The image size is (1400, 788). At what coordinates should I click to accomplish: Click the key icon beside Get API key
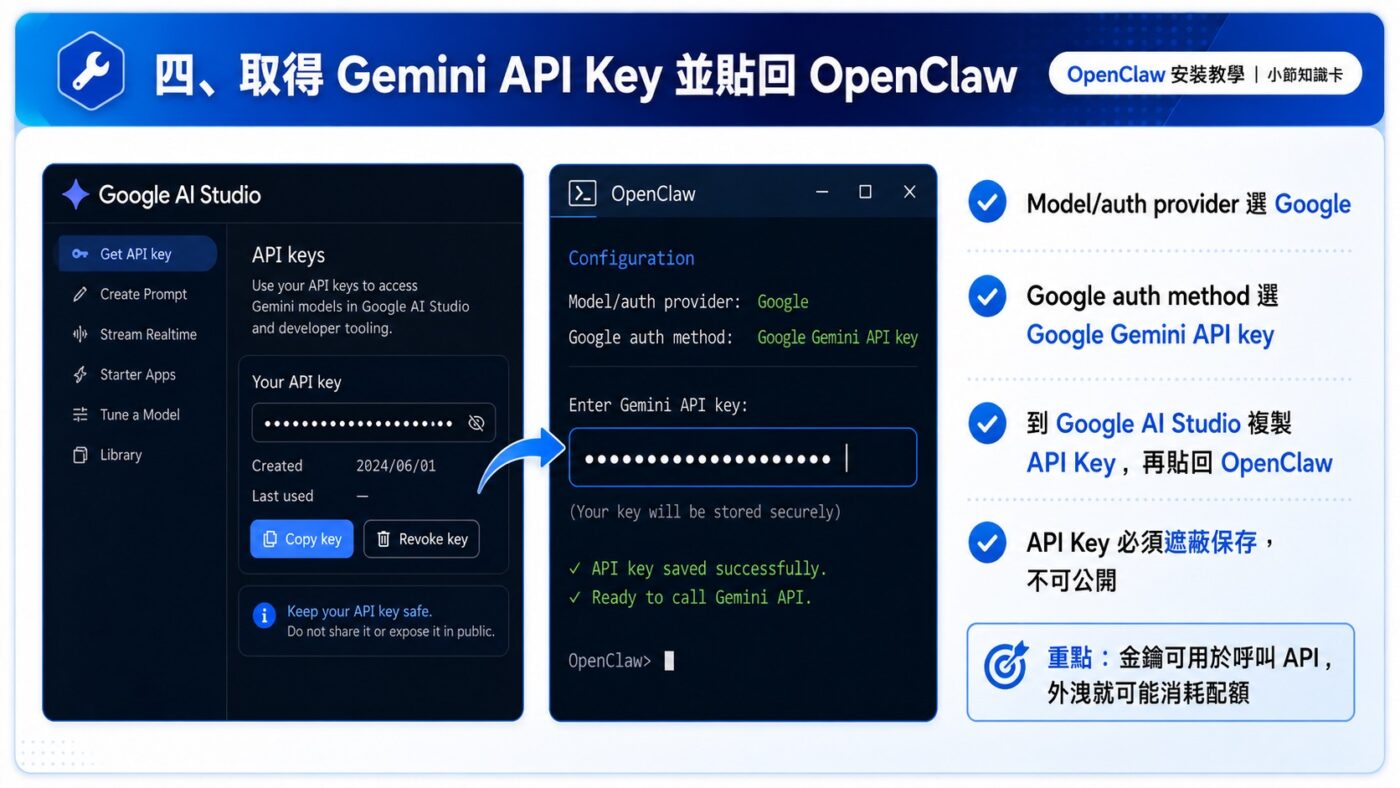[x=80, y=254]
